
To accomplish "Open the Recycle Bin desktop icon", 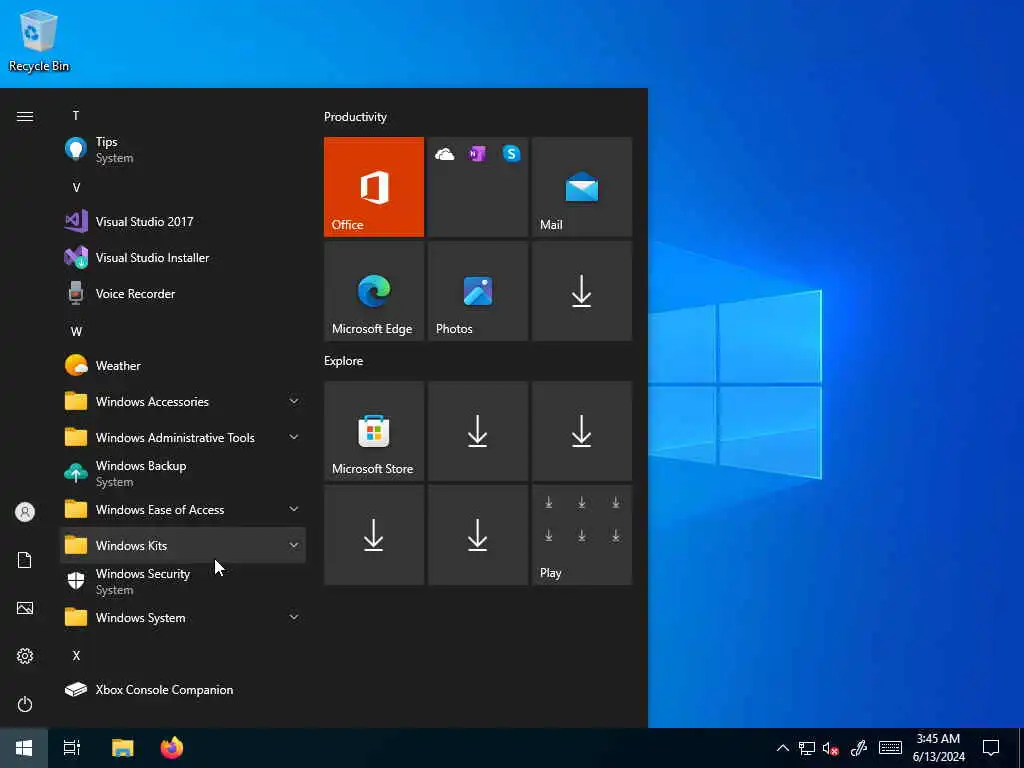I will (39, 40).
